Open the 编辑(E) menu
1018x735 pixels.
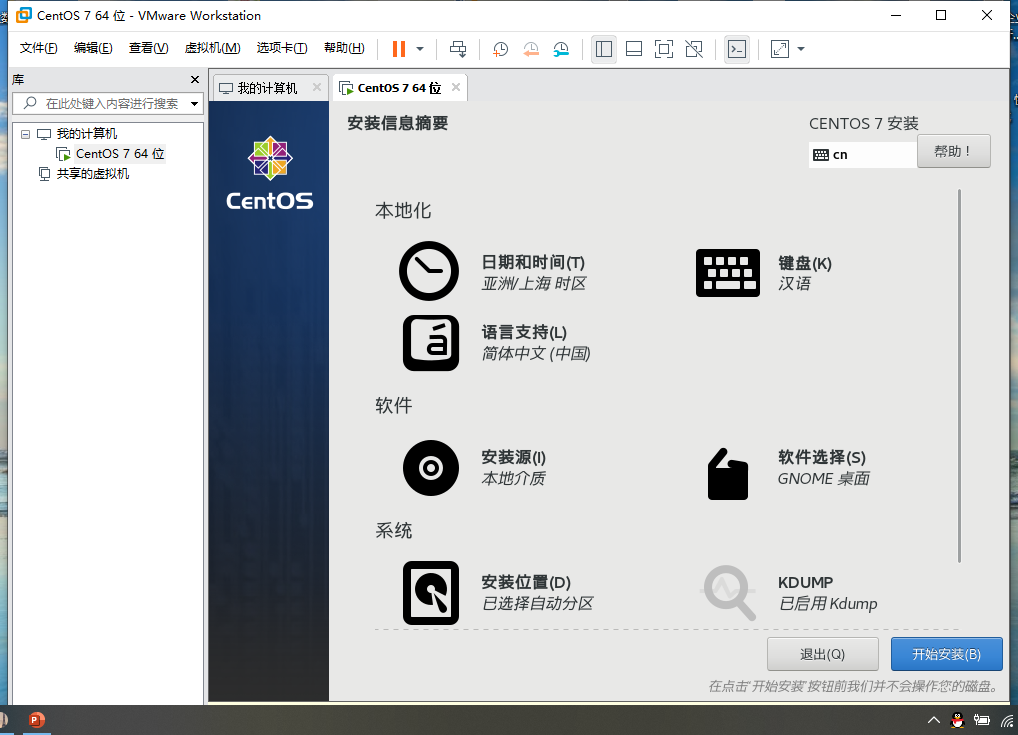(93, 48)
